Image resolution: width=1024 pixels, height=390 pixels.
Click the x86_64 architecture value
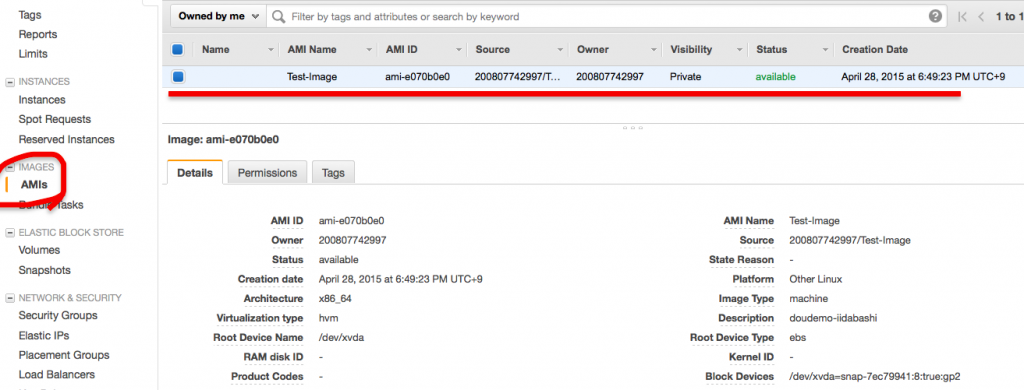point(336,299)
